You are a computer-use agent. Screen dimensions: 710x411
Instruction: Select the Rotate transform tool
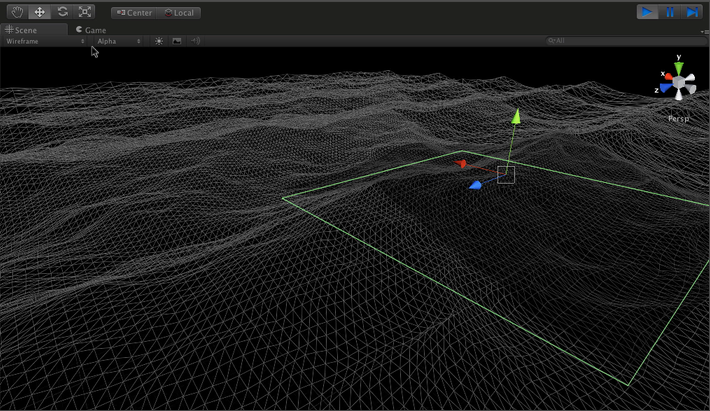[x=62, y=12]
